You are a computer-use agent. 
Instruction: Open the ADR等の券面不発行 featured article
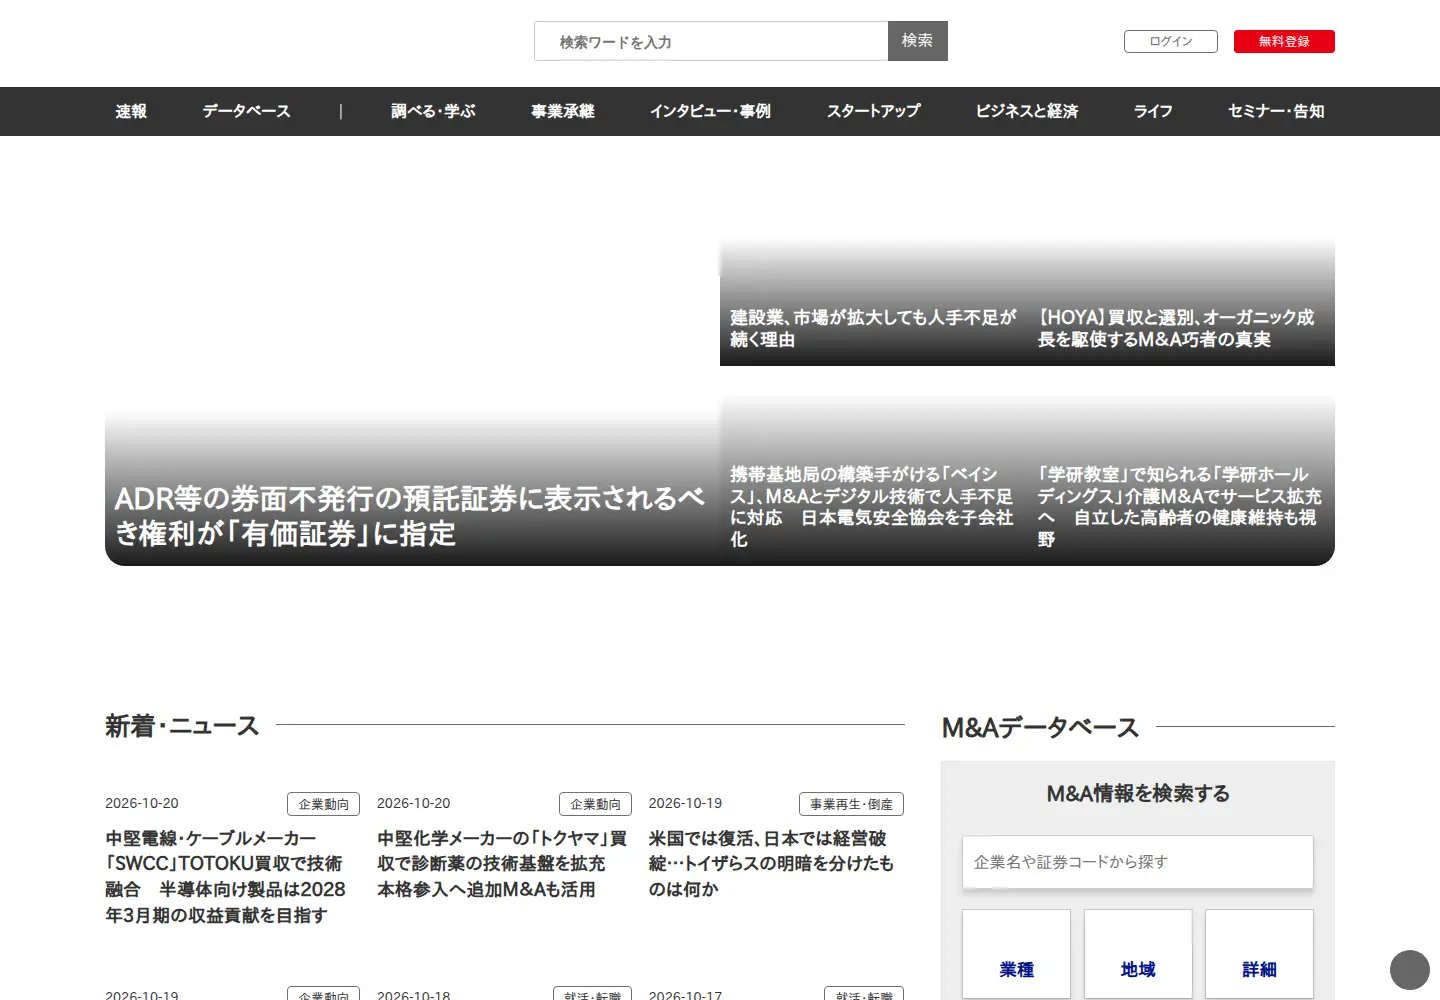[x=411, y=516]
